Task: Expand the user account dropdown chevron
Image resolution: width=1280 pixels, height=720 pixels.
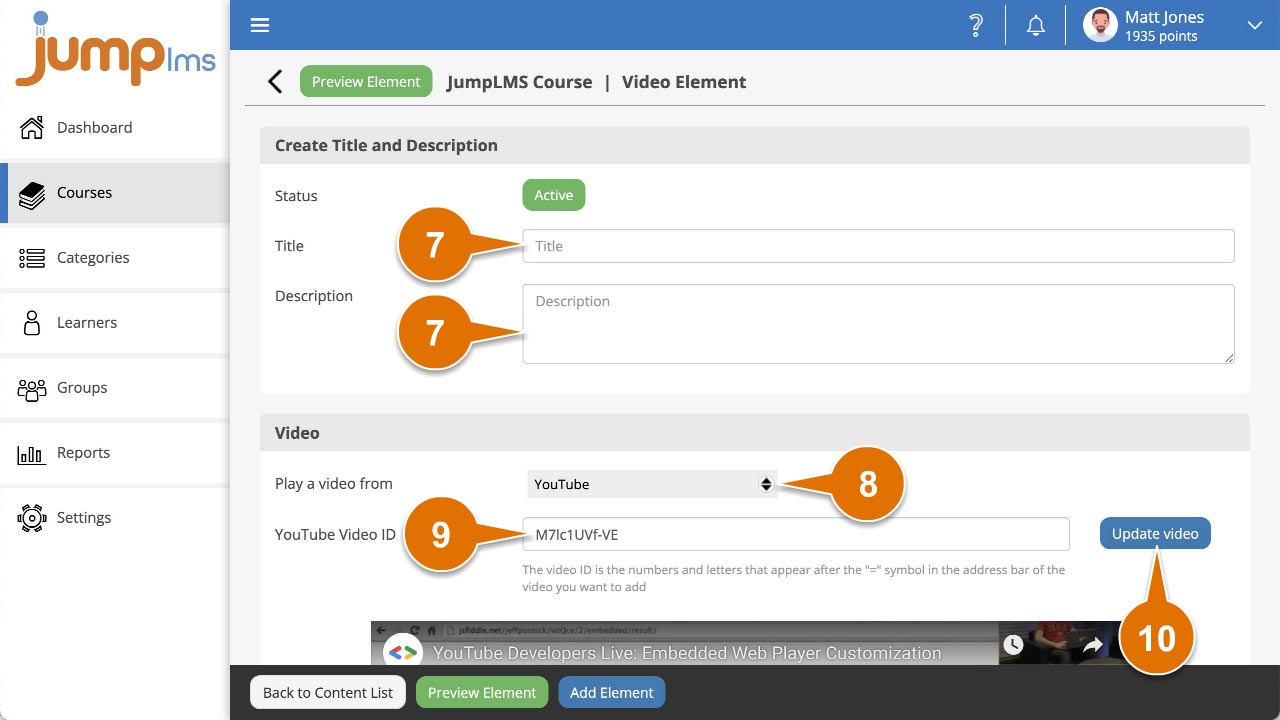Action: (x=1254, y=26)
